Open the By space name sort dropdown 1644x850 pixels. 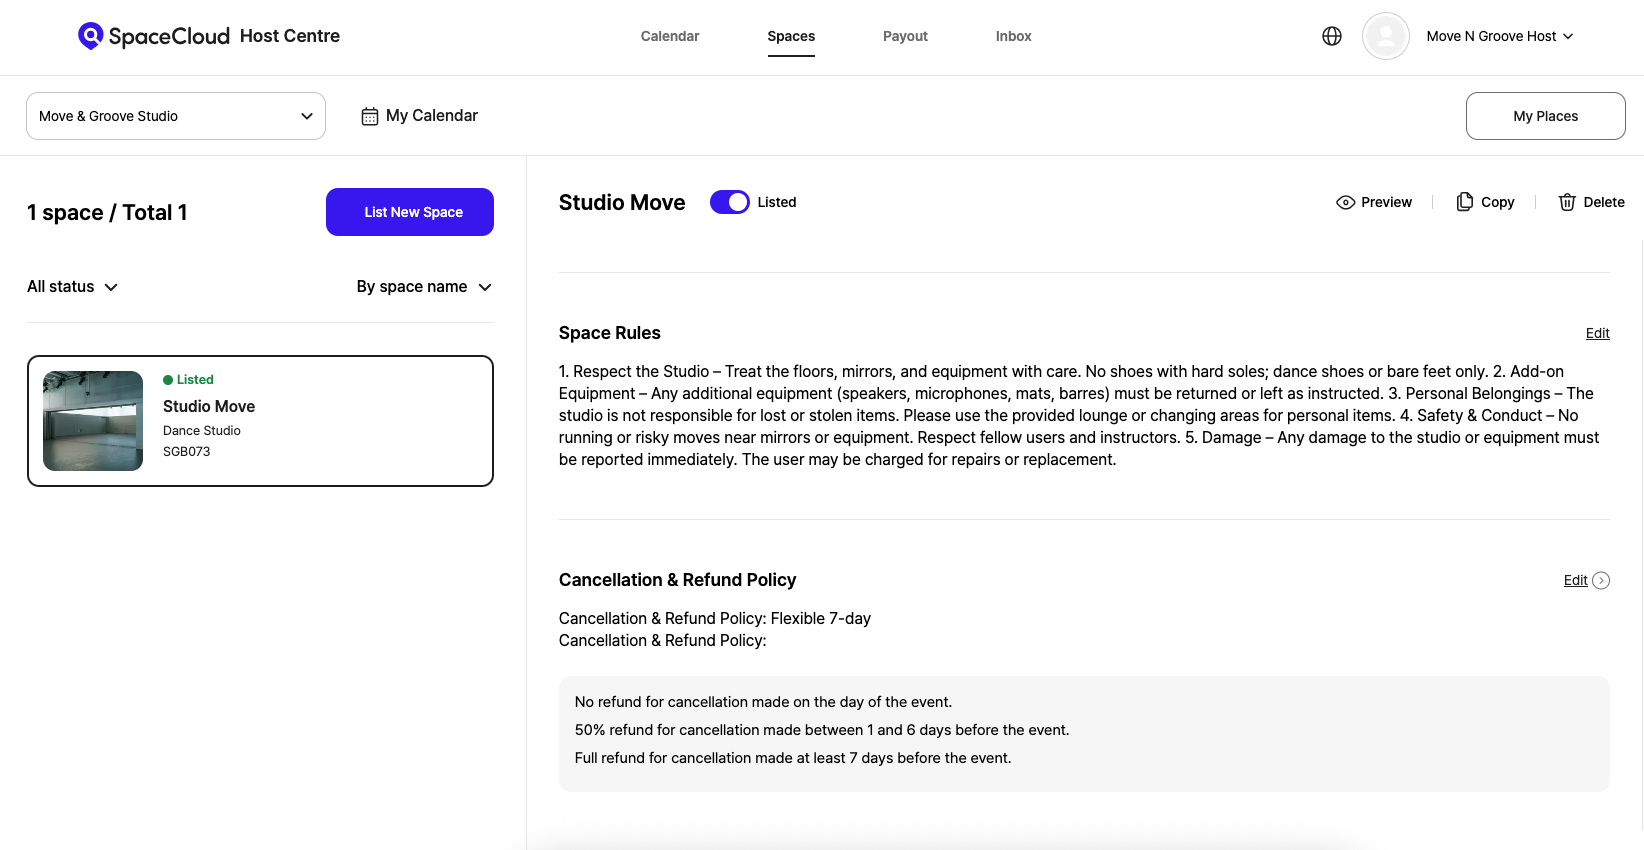[x=424, y=287]
